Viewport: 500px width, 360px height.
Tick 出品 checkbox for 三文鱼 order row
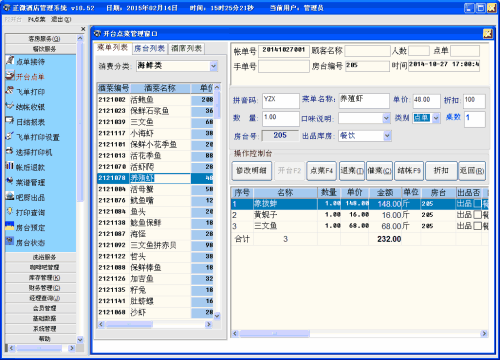pyautogui.click(x=477, y=226)
